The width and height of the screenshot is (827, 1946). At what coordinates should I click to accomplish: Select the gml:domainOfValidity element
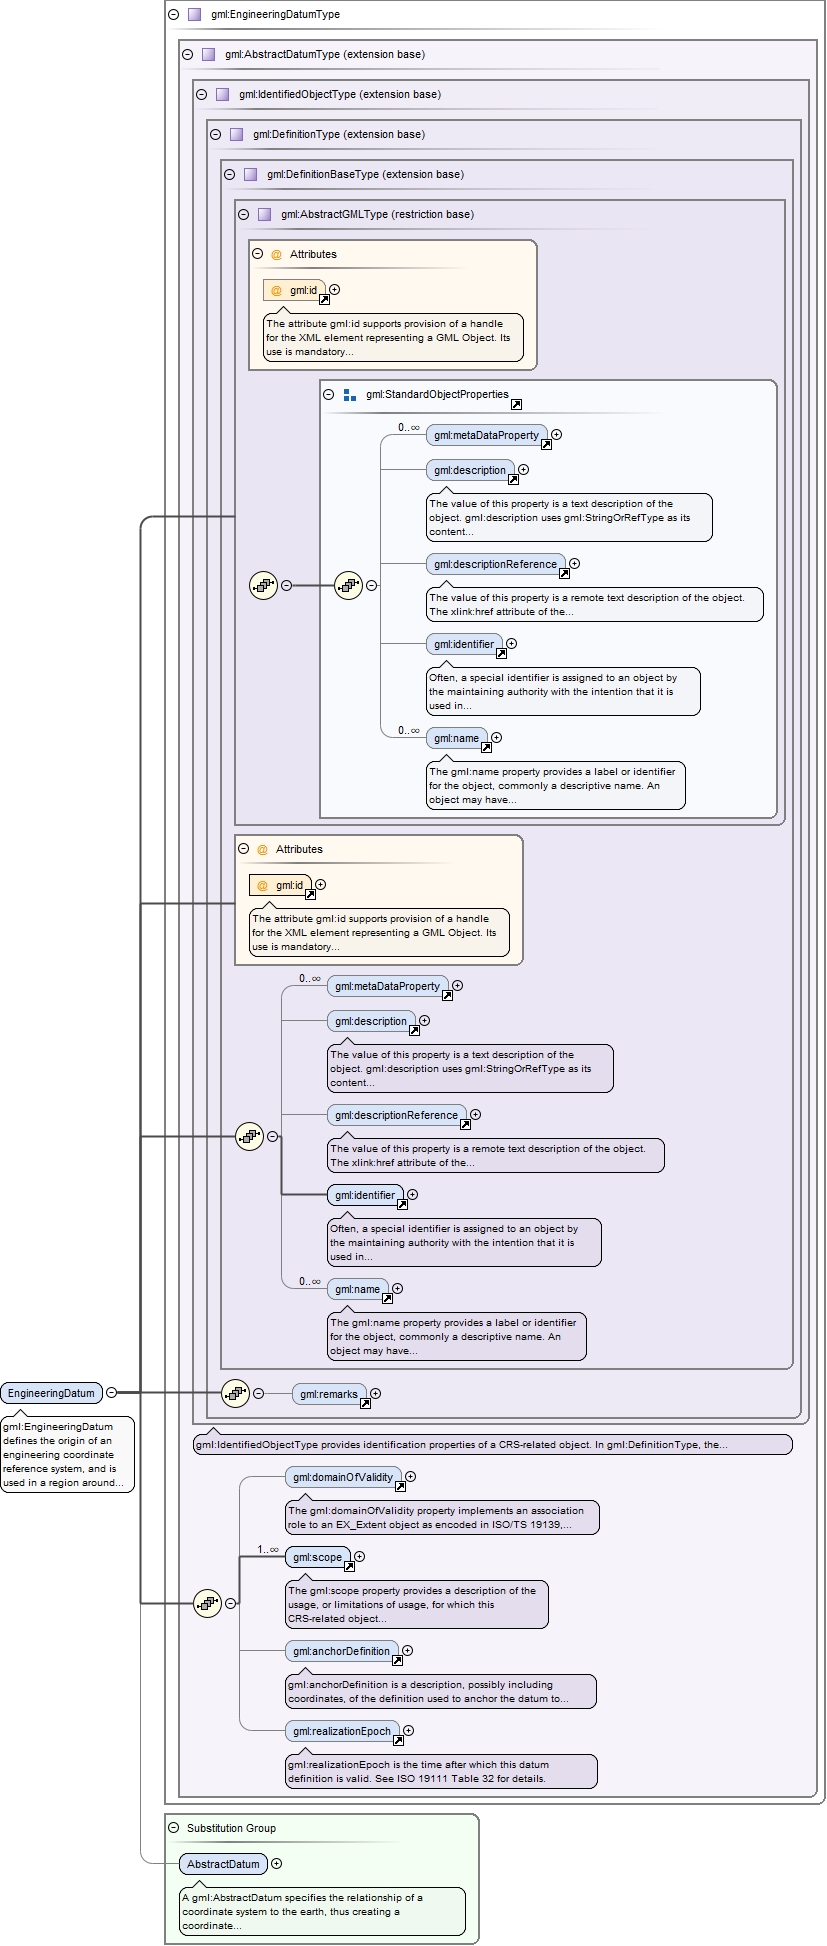point(343,1477)
